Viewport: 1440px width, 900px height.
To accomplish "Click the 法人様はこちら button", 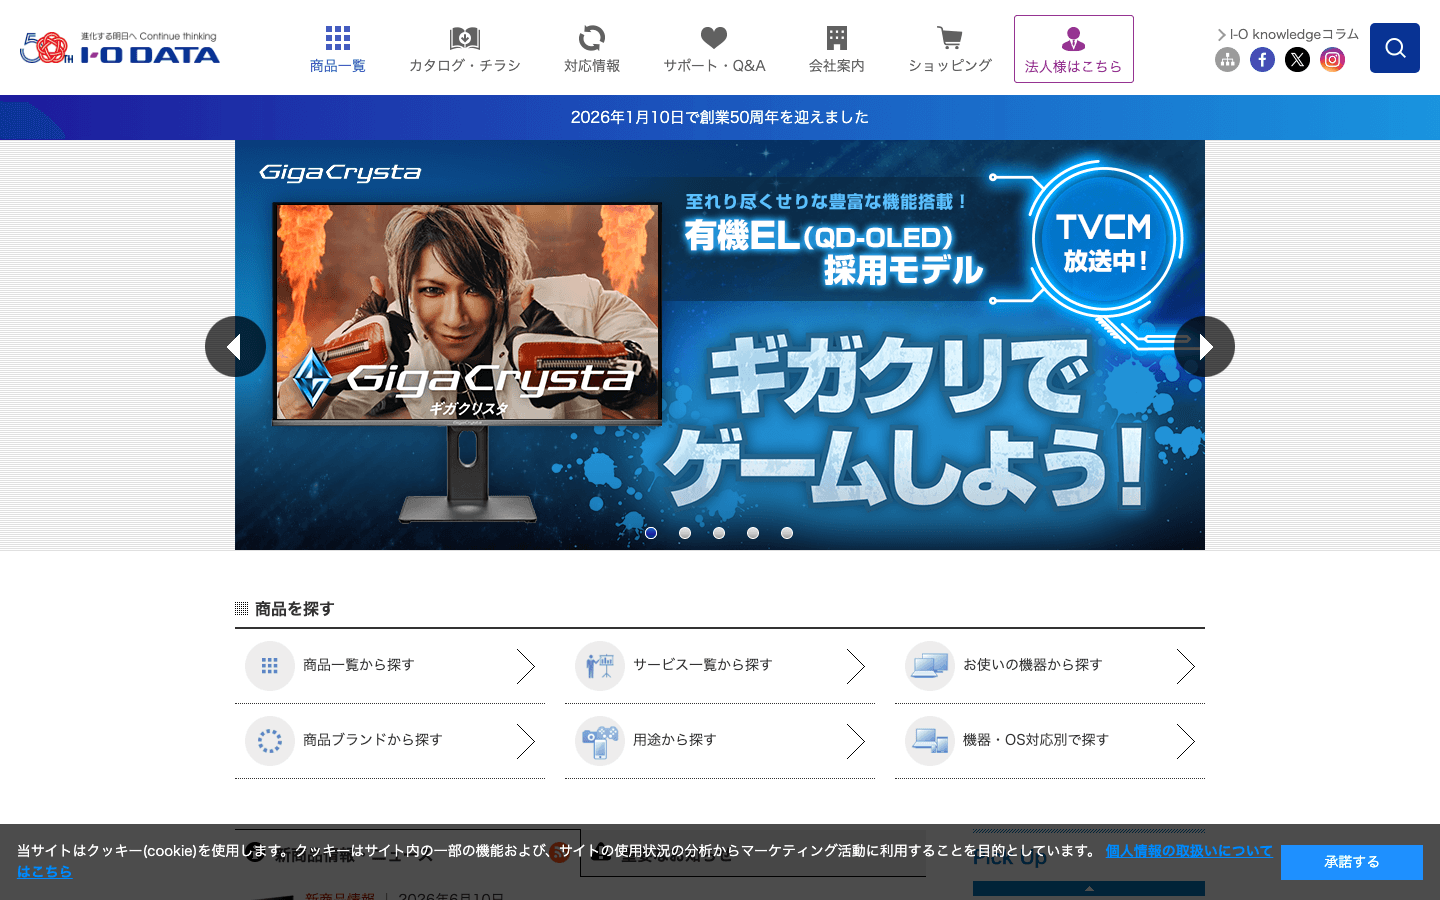I will [x=1074, y=49].
